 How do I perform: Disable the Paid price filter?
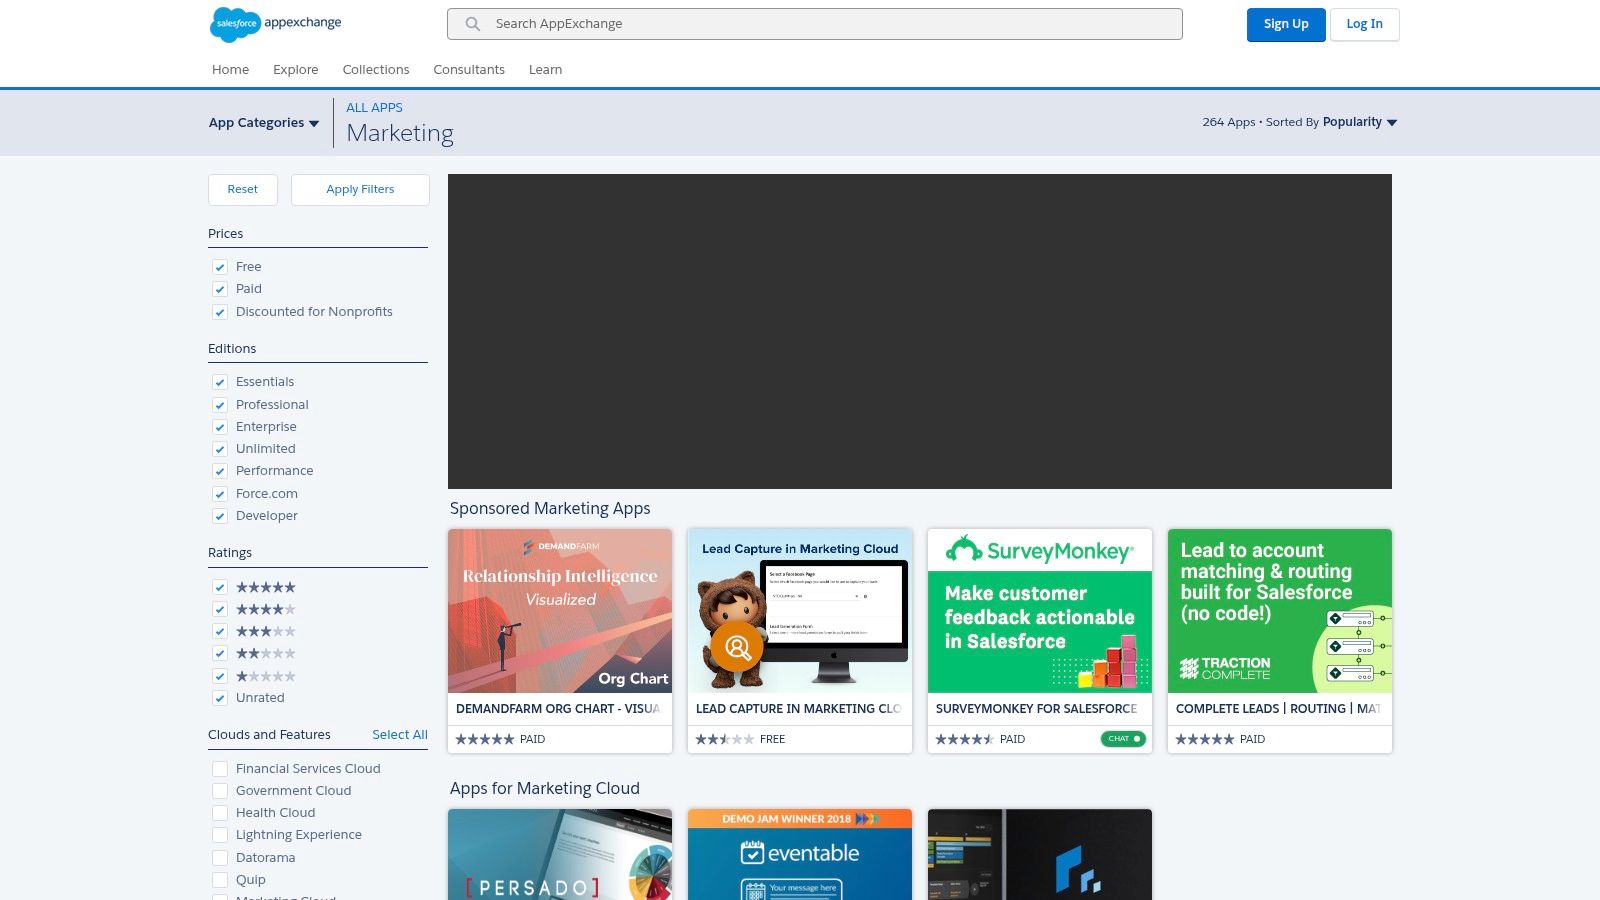tap(220, 289)
